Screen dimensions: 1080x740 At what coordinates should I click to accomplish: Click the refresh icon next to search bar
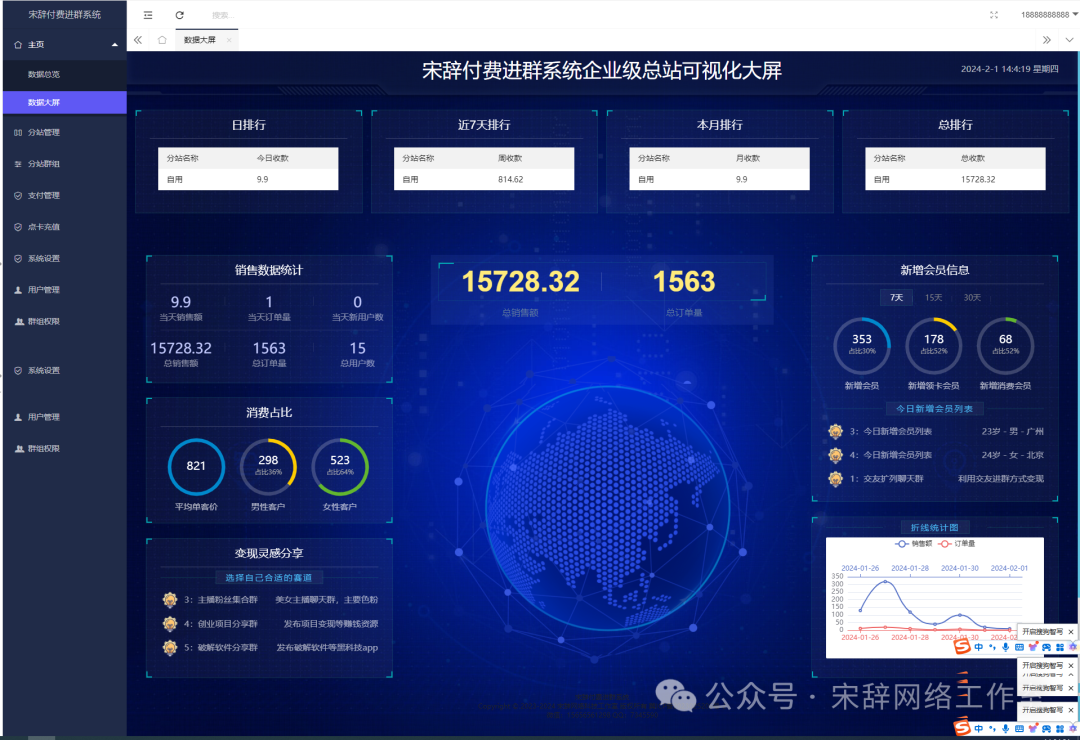pyautogui.click(x=177, y=14)
